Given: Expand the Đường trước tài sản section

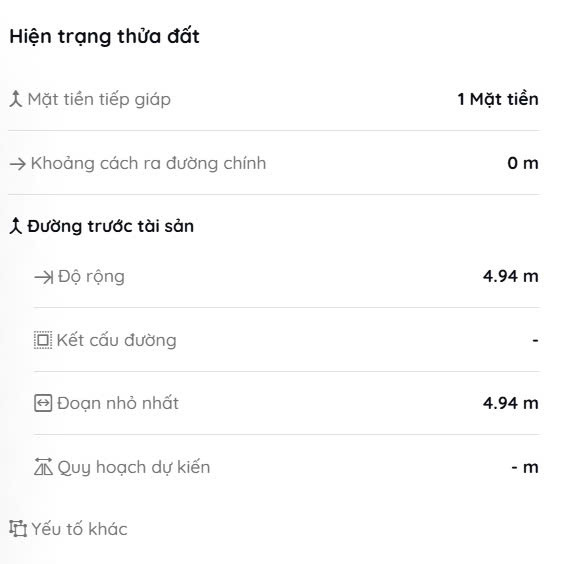Looking at the screenshot, I should pyautogui.click(x=110, y=226).
